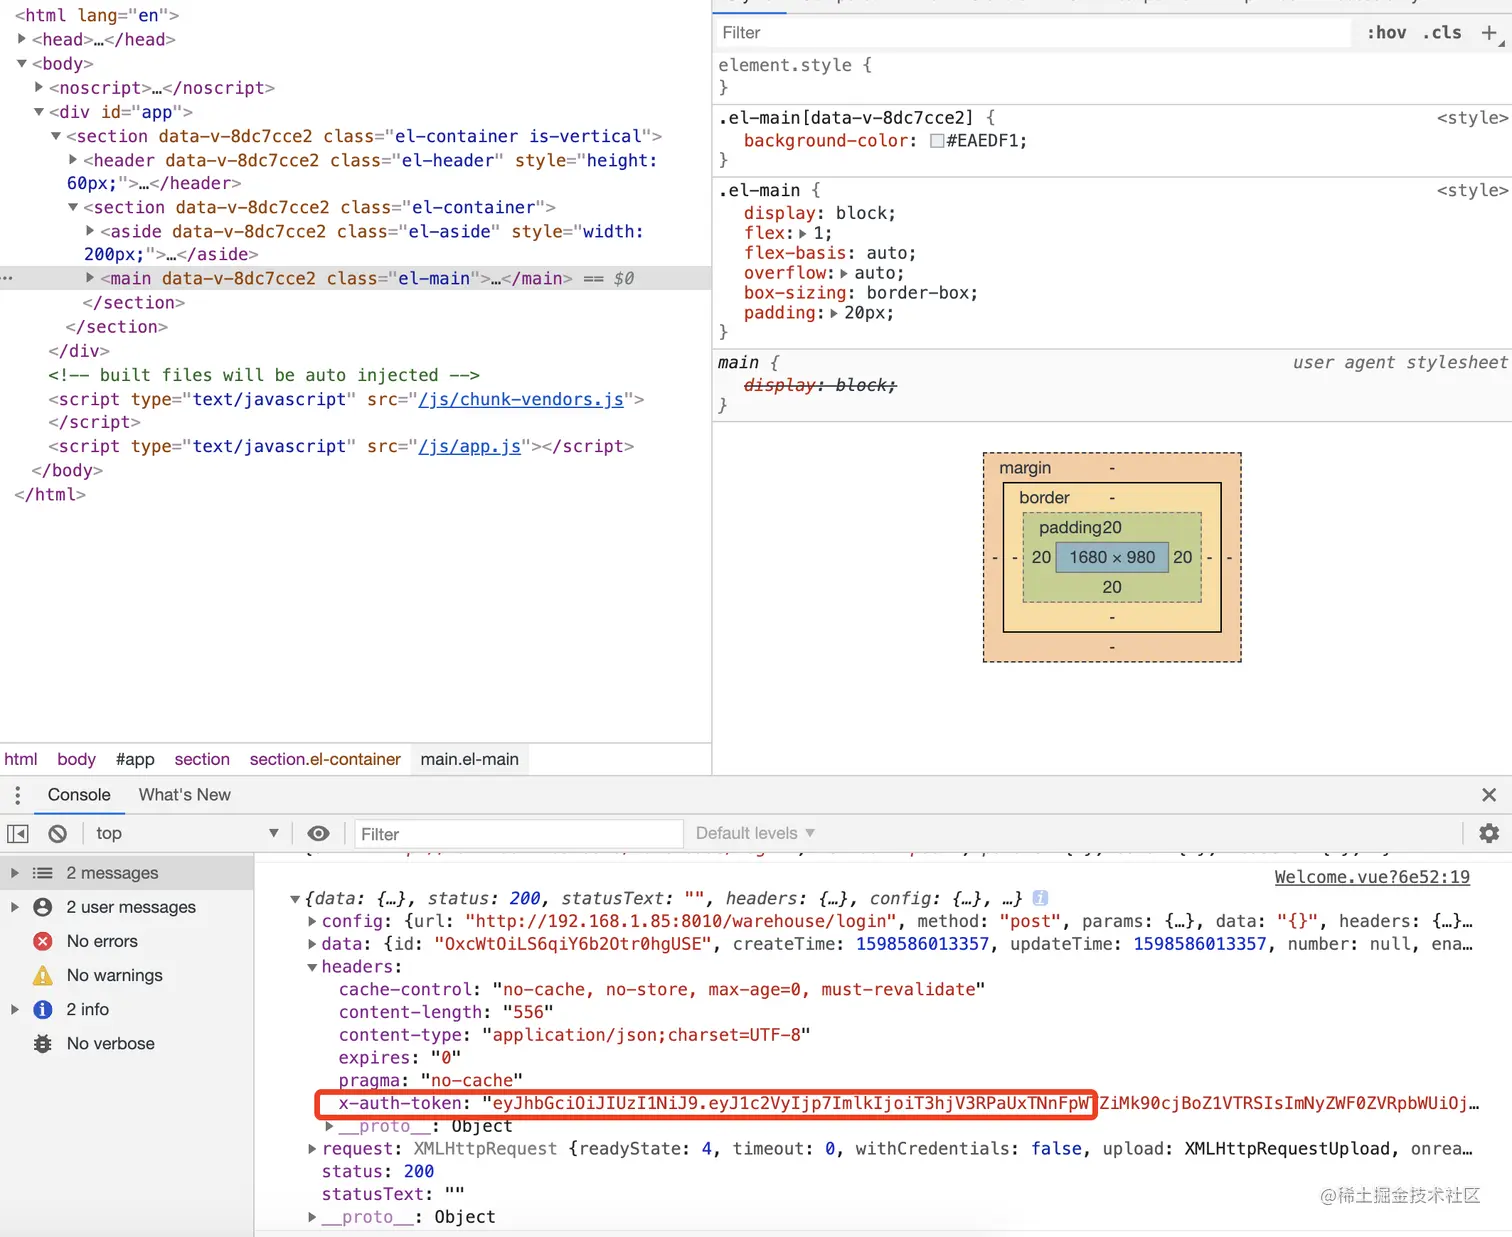The height and width of the screenshot is (1237, 1512).
Task: Expand the 2 user messages group
Action: 15,907
